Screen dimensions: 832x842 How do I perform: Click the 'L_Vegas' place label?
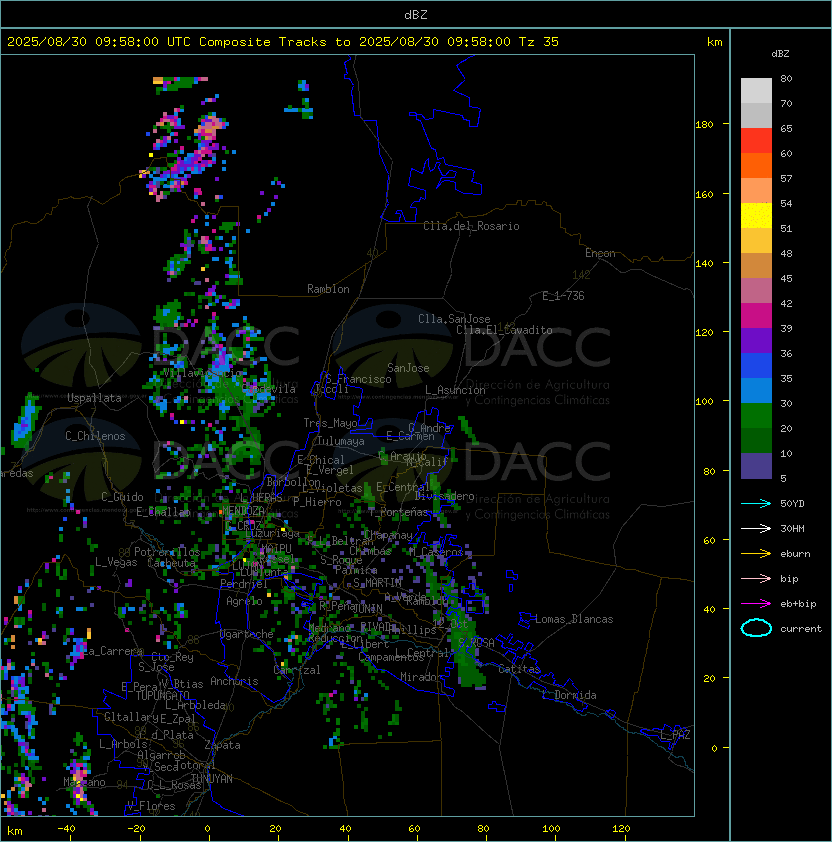[116, 562]
